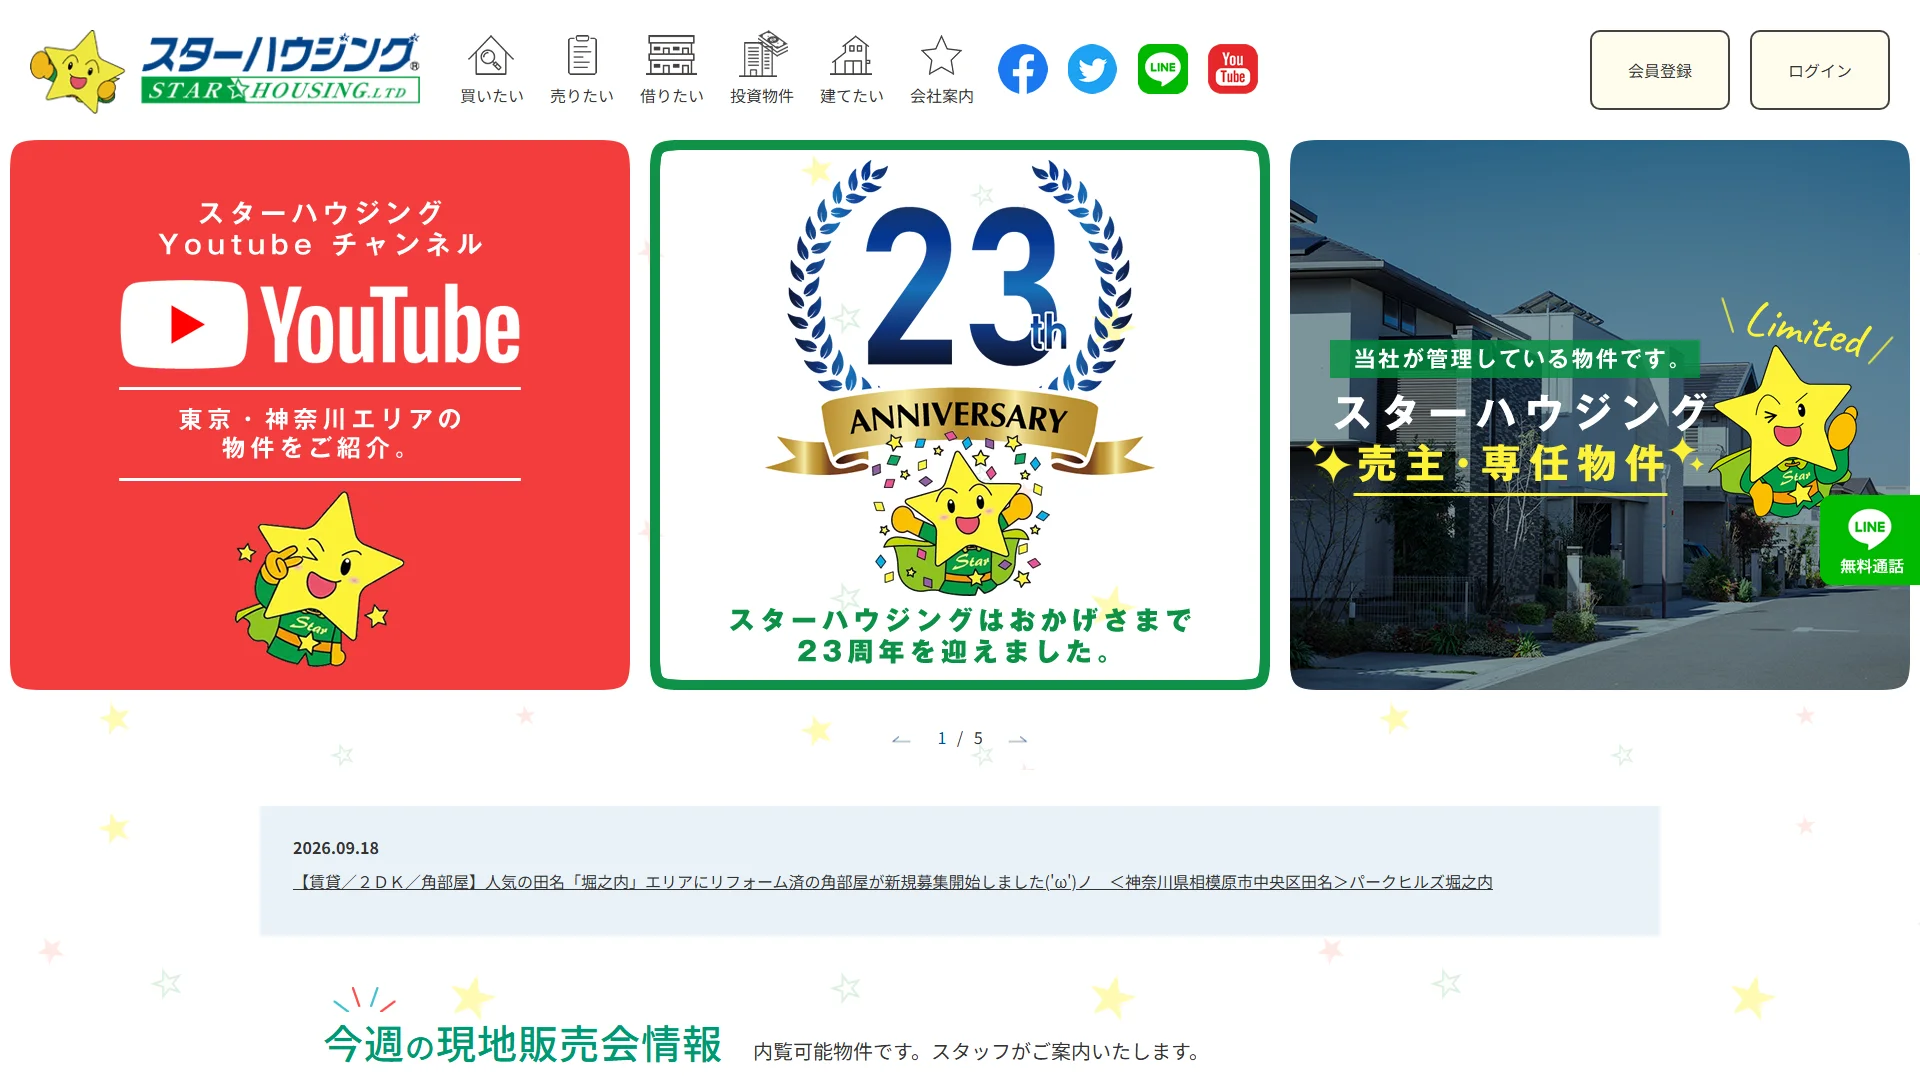
Task: Open the 買いたい house search icon
Action: [491, 69]
